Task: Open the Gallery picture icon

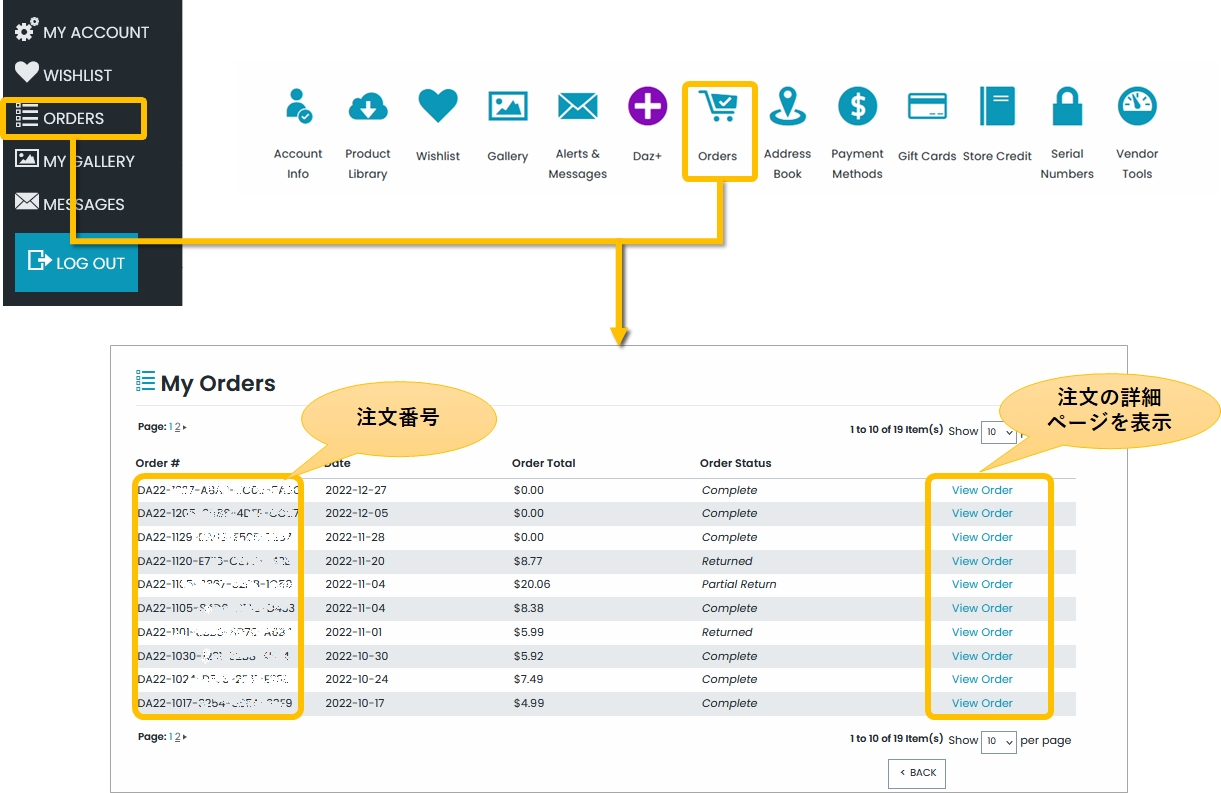Action: click(x=508, y=107)
